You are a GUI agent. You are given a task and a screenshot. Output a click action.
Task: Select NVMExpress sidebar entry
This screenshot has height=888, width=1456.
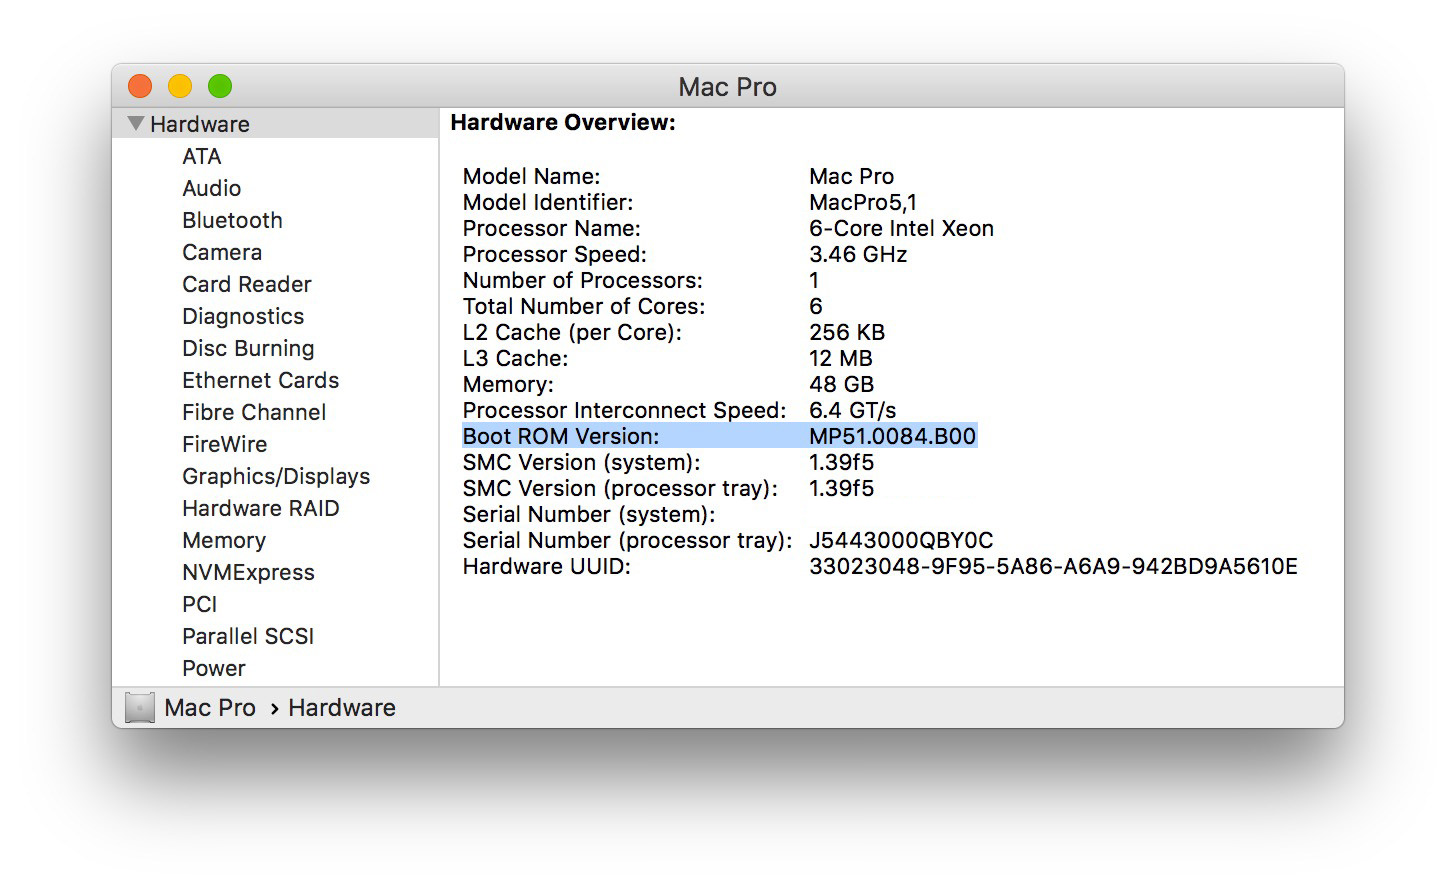coord(248,572)
